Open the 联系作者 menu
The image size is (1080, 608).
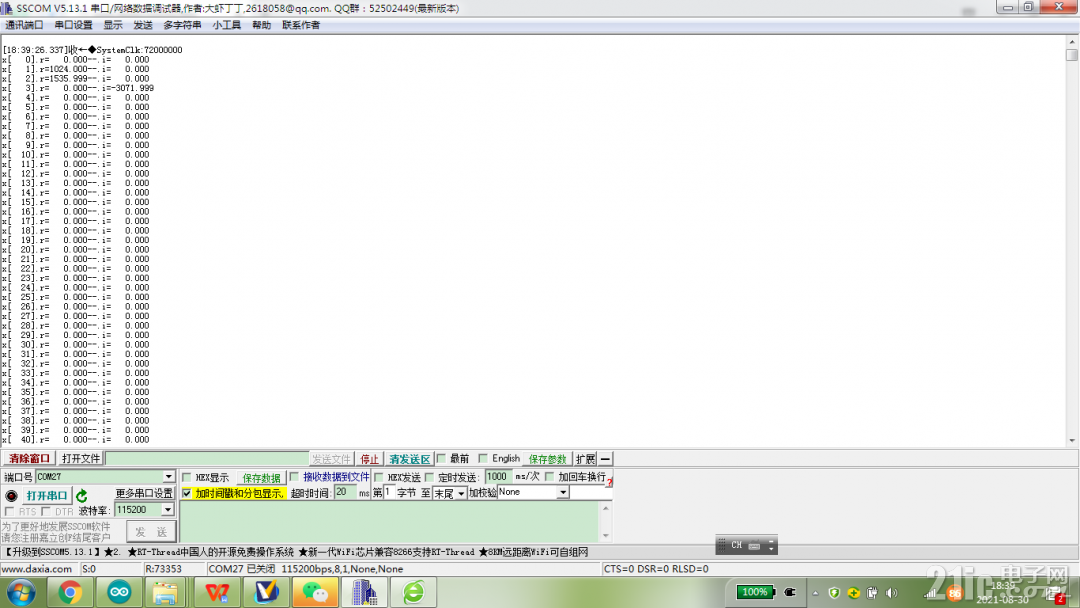[x=300, y=25]
